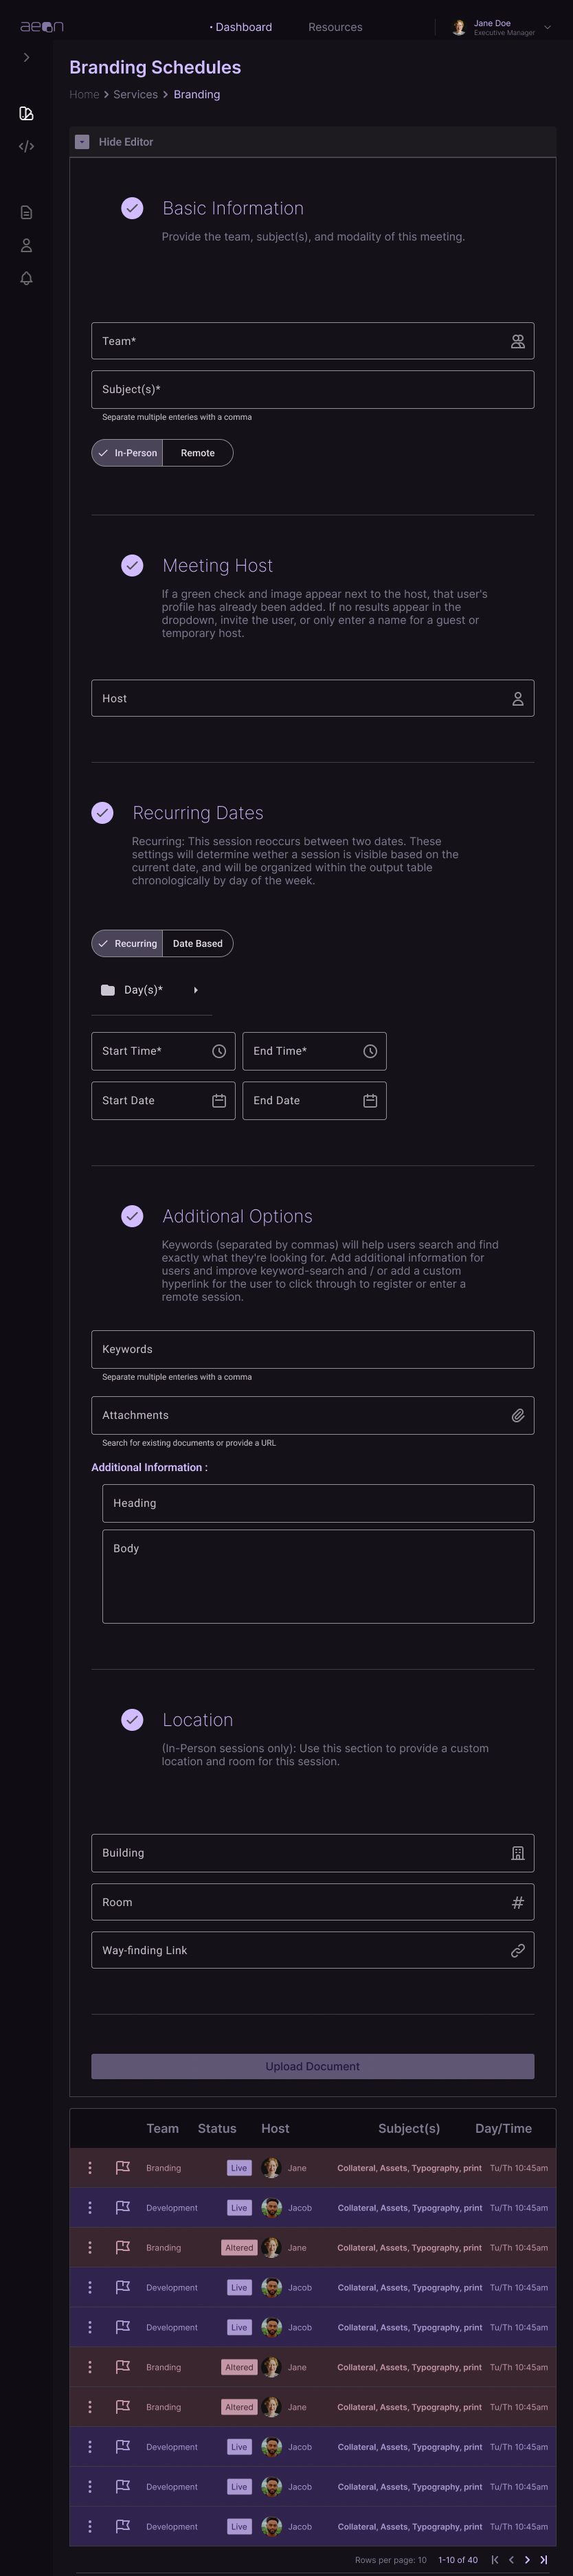The height and width of the screenshot is (2576, 573).
Task: Click into the Keywords field
Action: point(312,1349)
